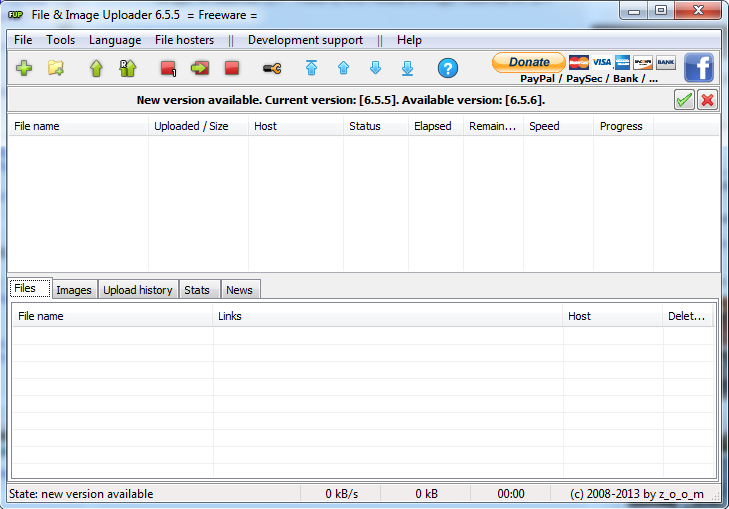Click the Links column header
The width and height of the screenshot is (729, 509).
[x=388, y=316]
